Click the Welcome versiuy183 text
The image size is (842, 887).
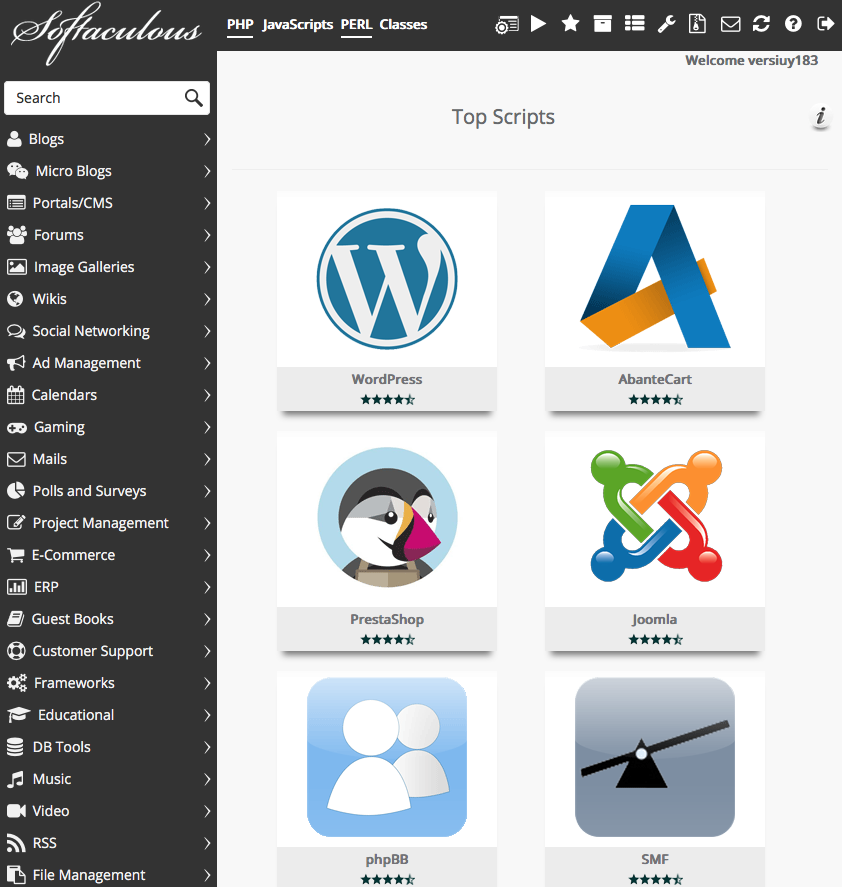751,61
